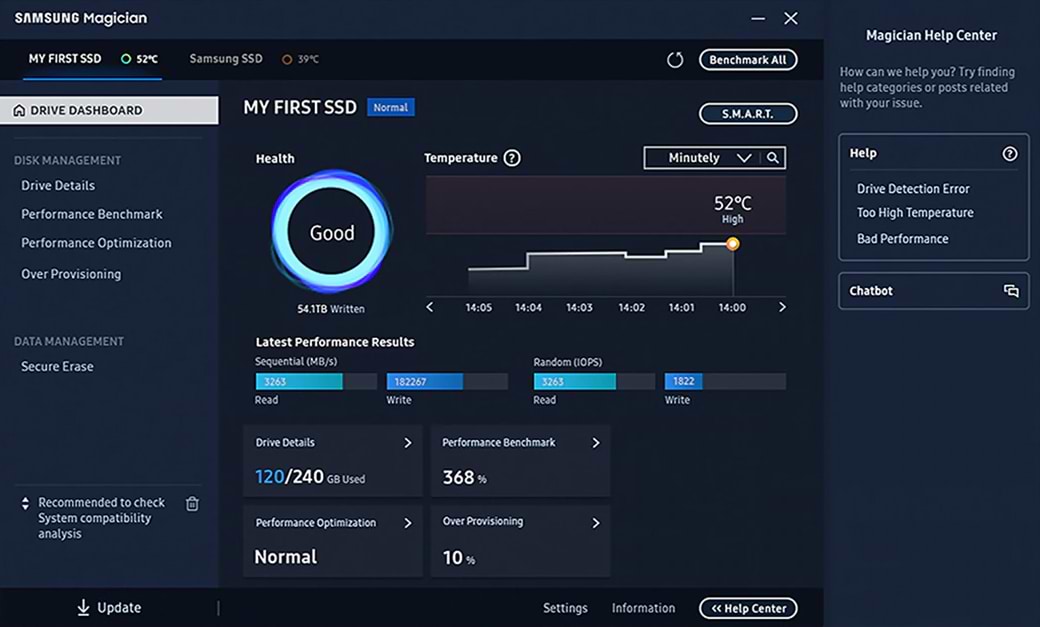Click the 368 % benchmark value

coord(464,477)
